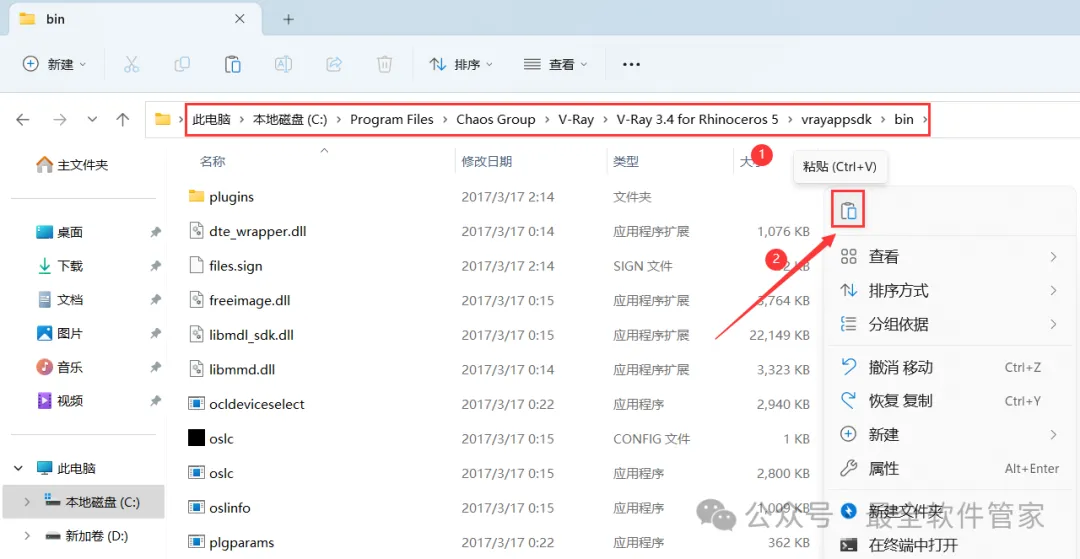This screenshot has height=559, width=1080.
Task: Choose 恢复 复制 in context menu
Action: pos(949,401)
